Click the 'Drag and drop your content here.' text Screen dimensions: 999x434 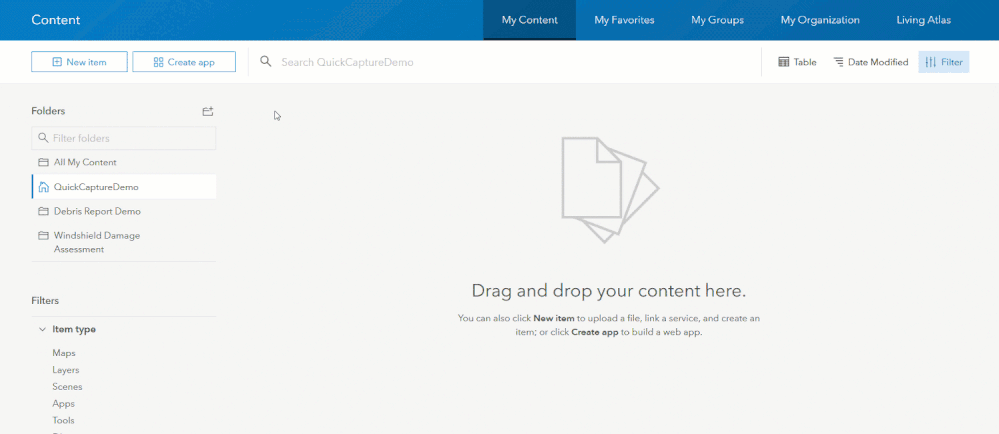pos(608,291)
